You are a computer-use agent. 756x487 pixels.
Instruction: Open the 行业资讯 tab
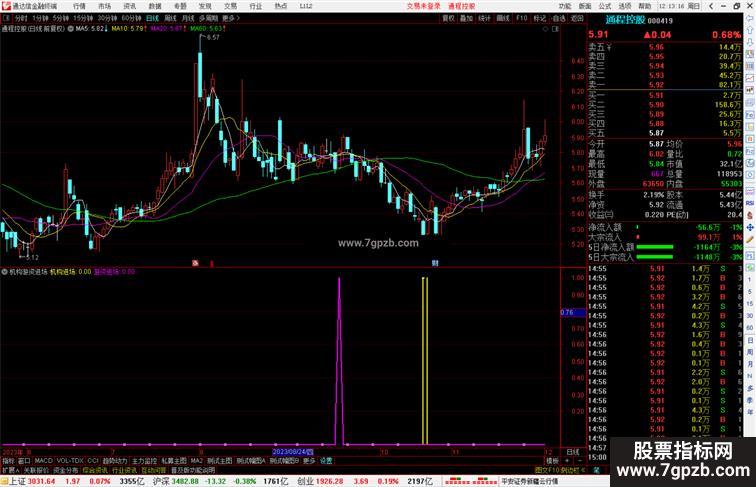point(124,470)
